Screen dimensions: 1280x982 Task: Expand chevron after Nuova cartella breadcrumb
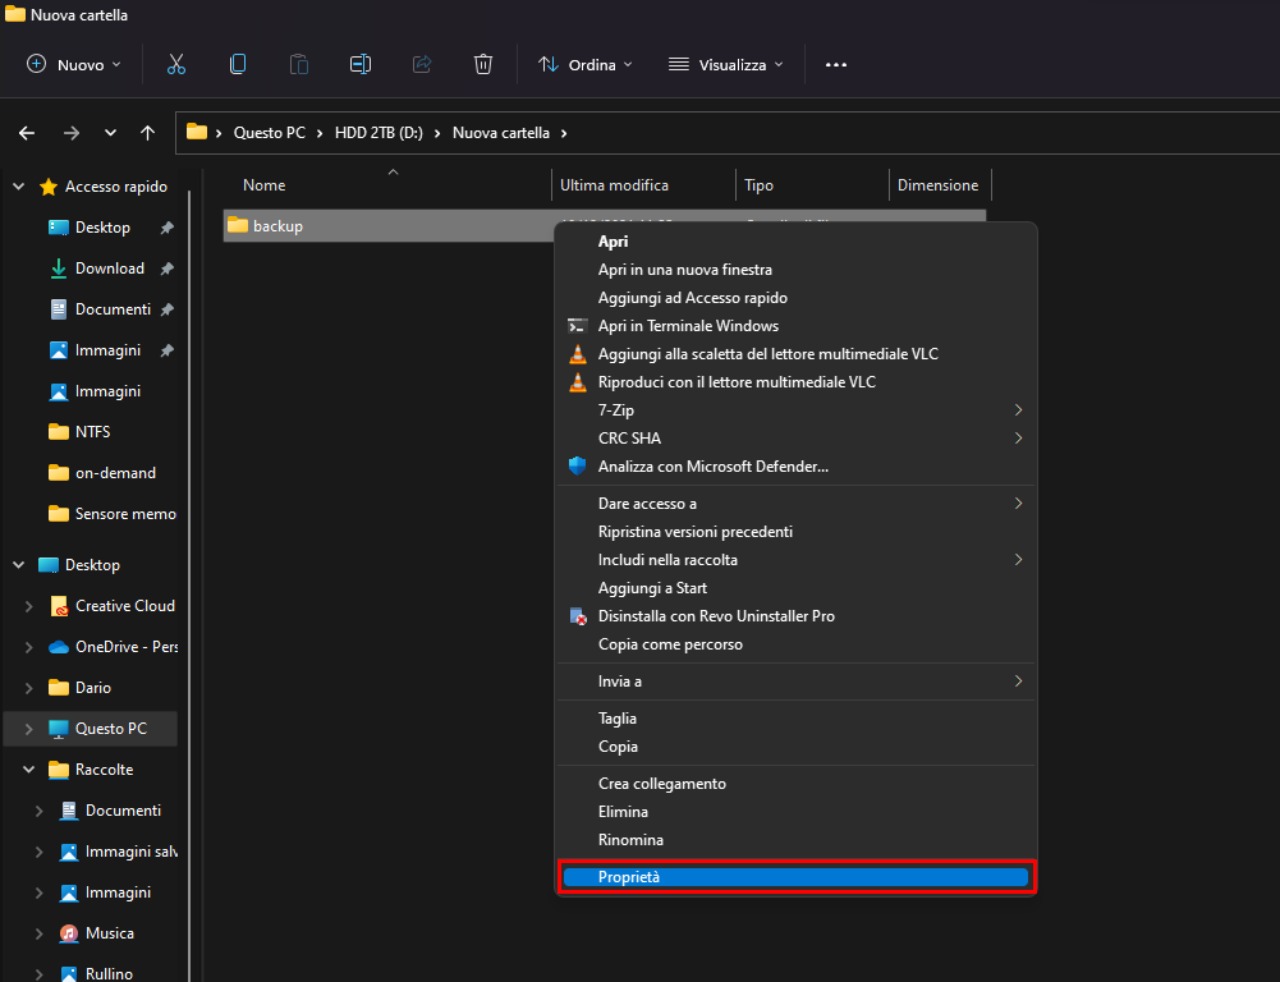[564, 133]
